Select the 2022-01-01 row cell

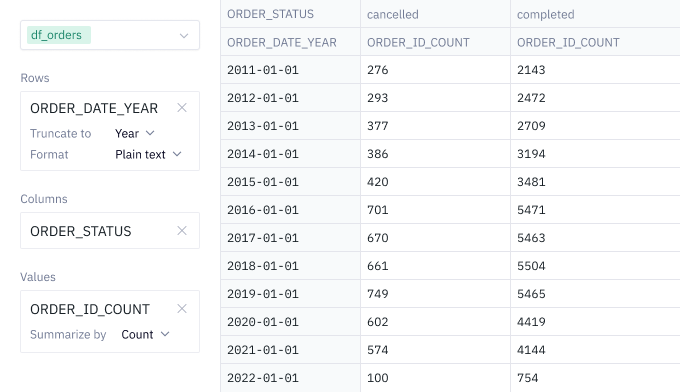[x=291, y=378]
